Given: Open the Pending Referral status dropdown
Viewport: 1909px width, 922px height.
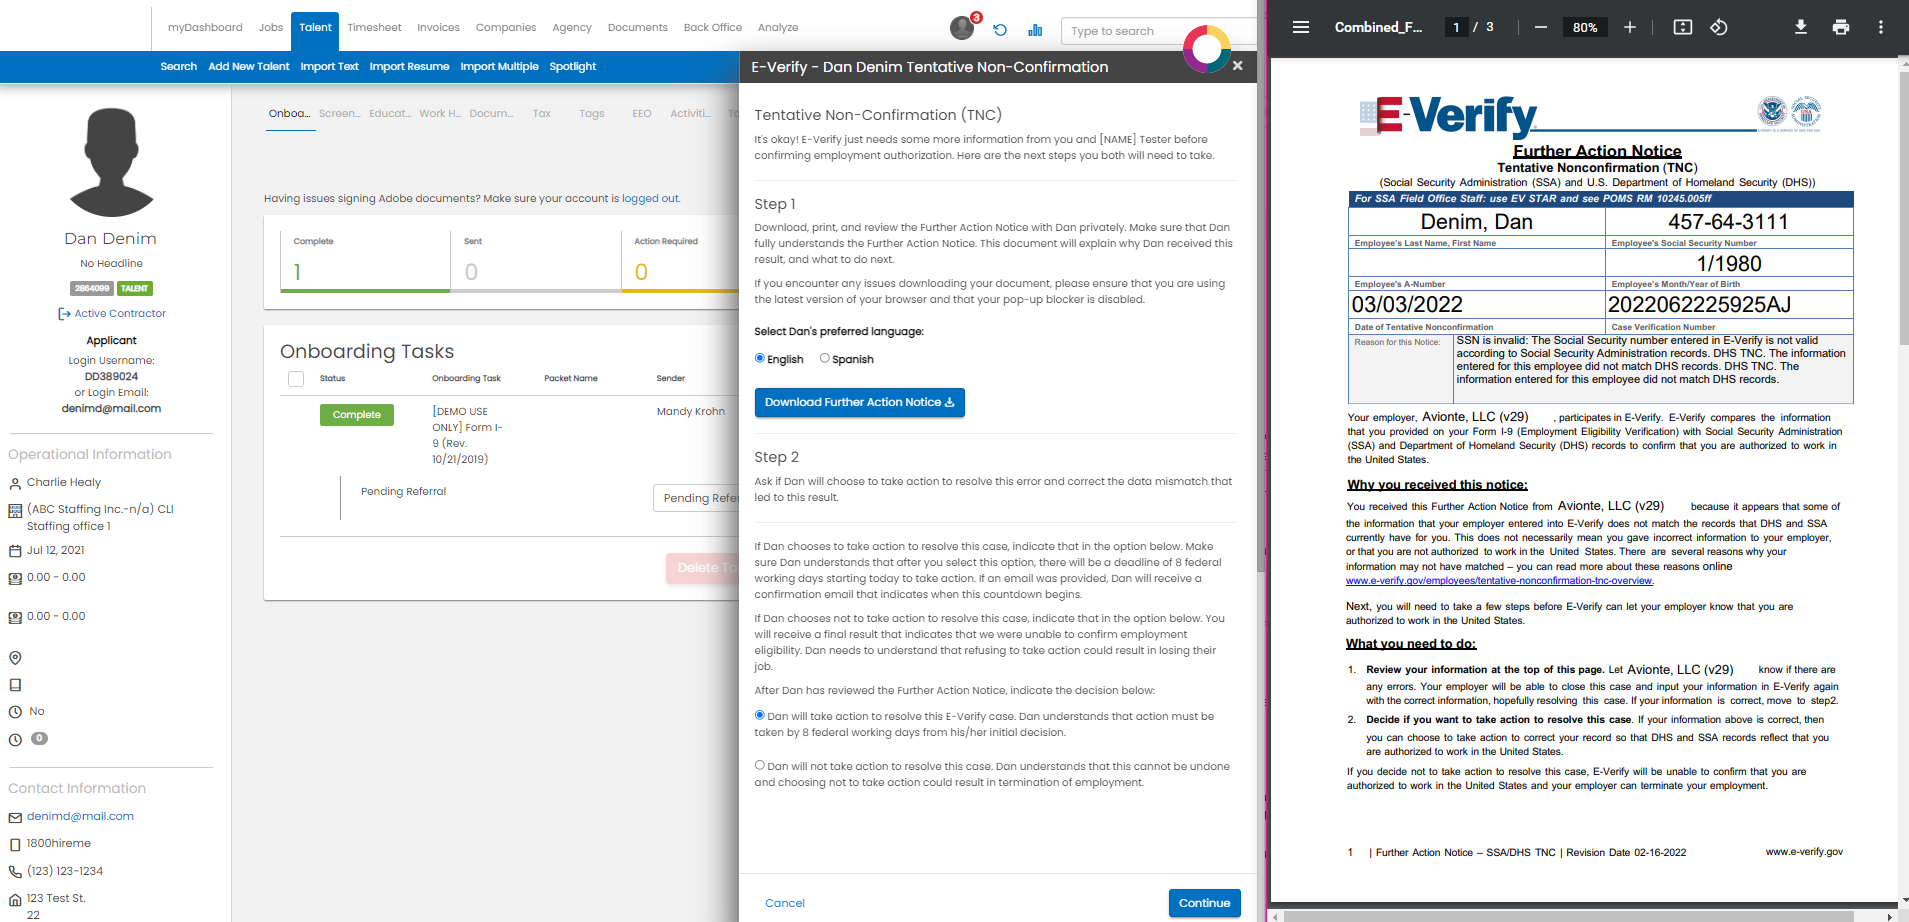Looking at the screenshot, I should pyautogui.click(x=697, y=498).
